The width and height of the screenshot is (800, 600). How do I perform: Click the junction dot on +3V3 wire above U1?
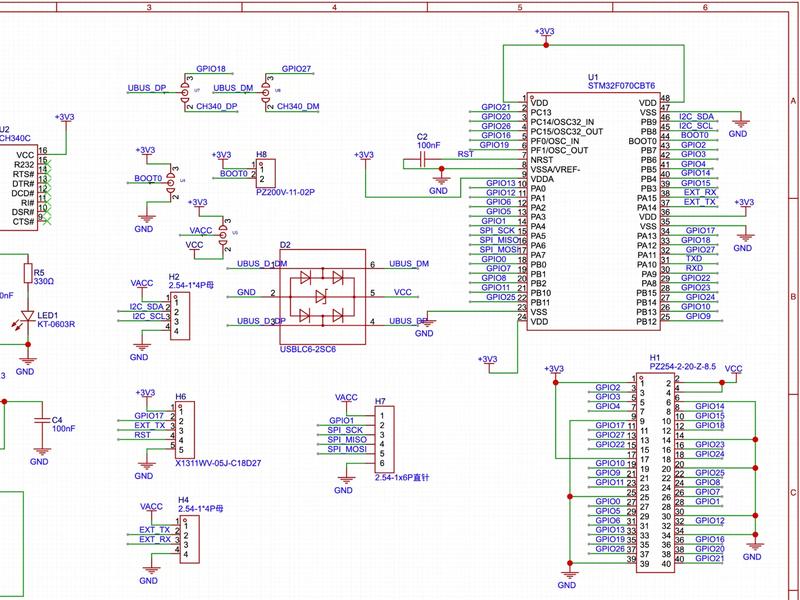tap(546, 45)
